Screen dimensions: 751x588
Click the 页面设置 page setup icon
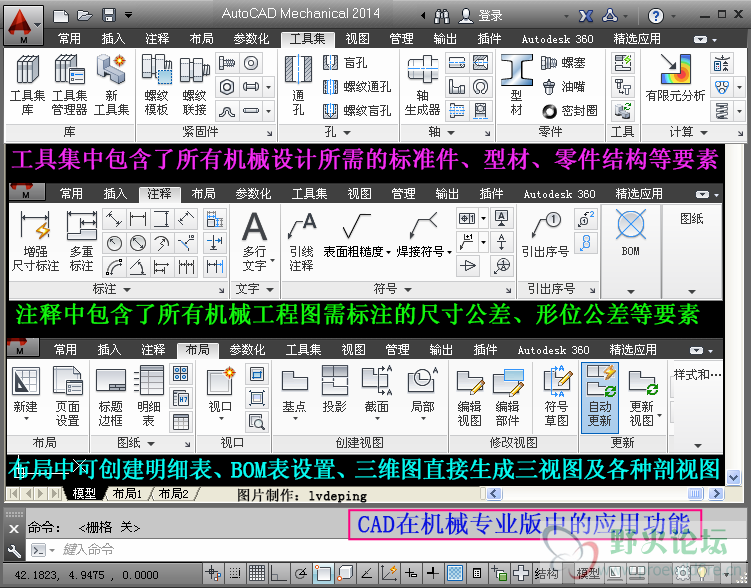(x=68, y=396)
